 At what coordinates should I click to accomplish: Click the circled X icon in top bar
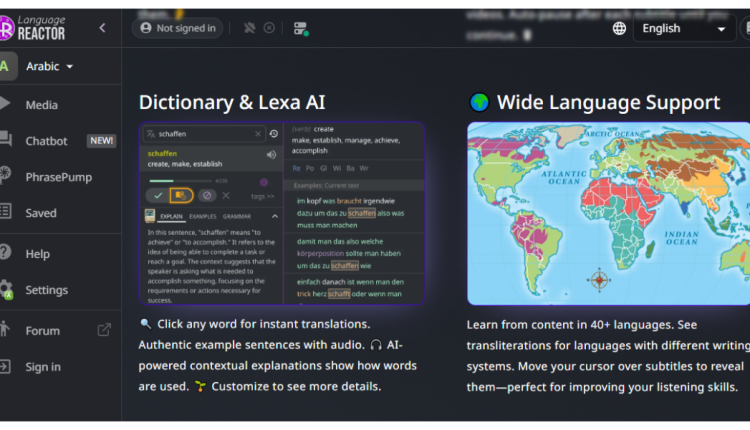[x=269, y=28]
